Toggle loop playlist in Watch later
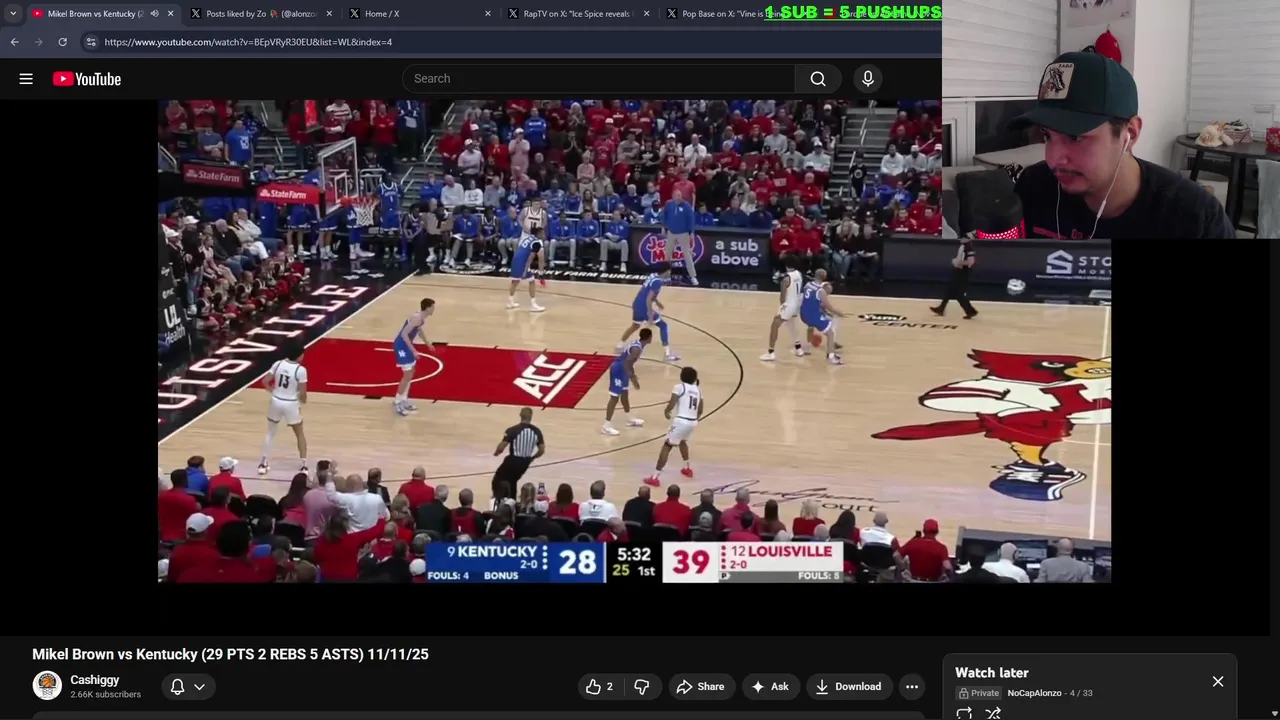This screenshot has width=1280, height=720. (x=964, y=713)
